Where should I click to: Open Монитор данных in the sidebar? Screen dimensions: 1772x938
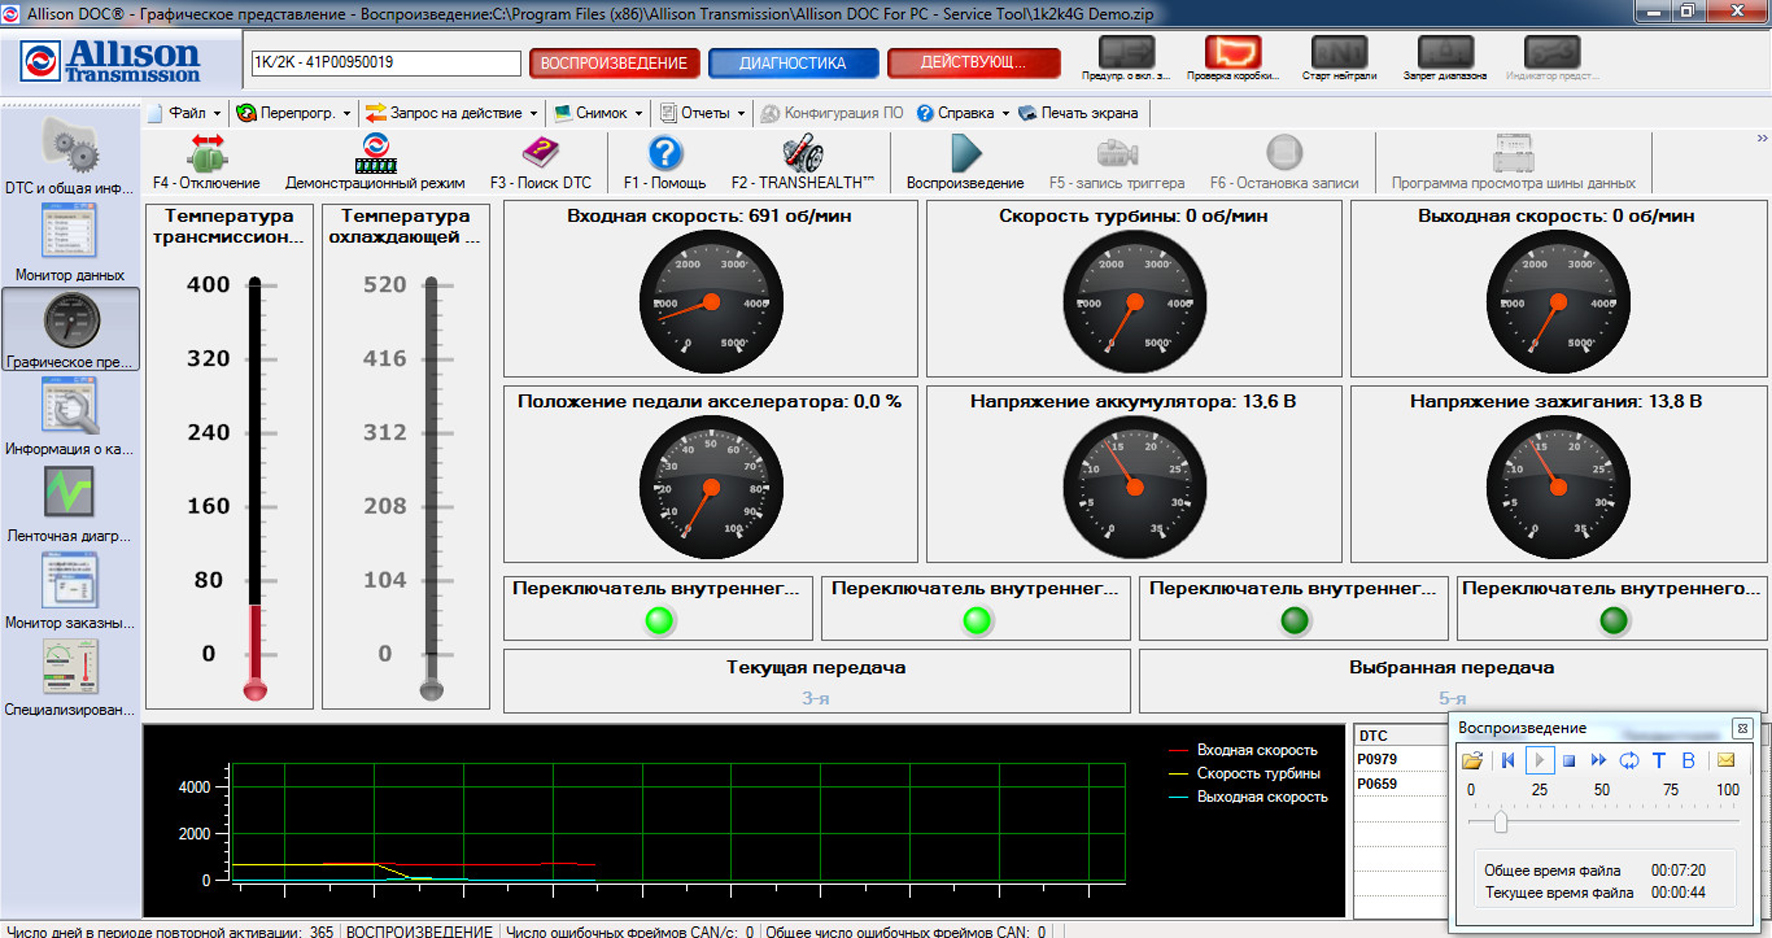point(70,242)
